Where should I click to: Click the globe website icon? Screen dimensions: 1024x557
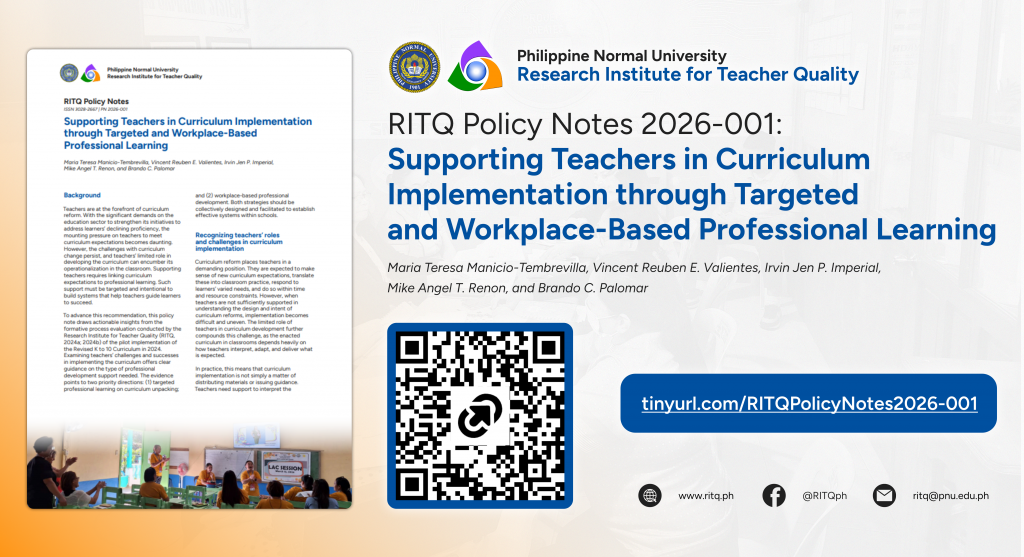650,496
